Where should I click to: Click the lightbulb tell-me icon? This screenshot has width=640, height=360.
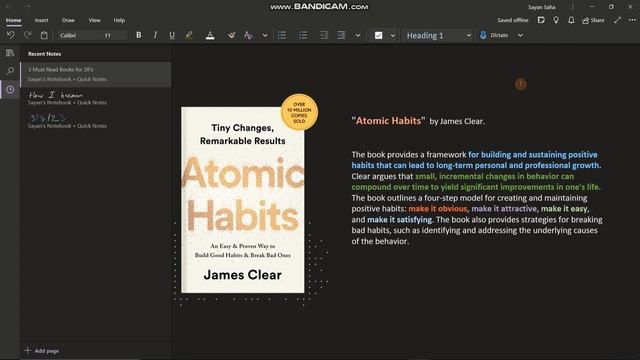point(556,20)
